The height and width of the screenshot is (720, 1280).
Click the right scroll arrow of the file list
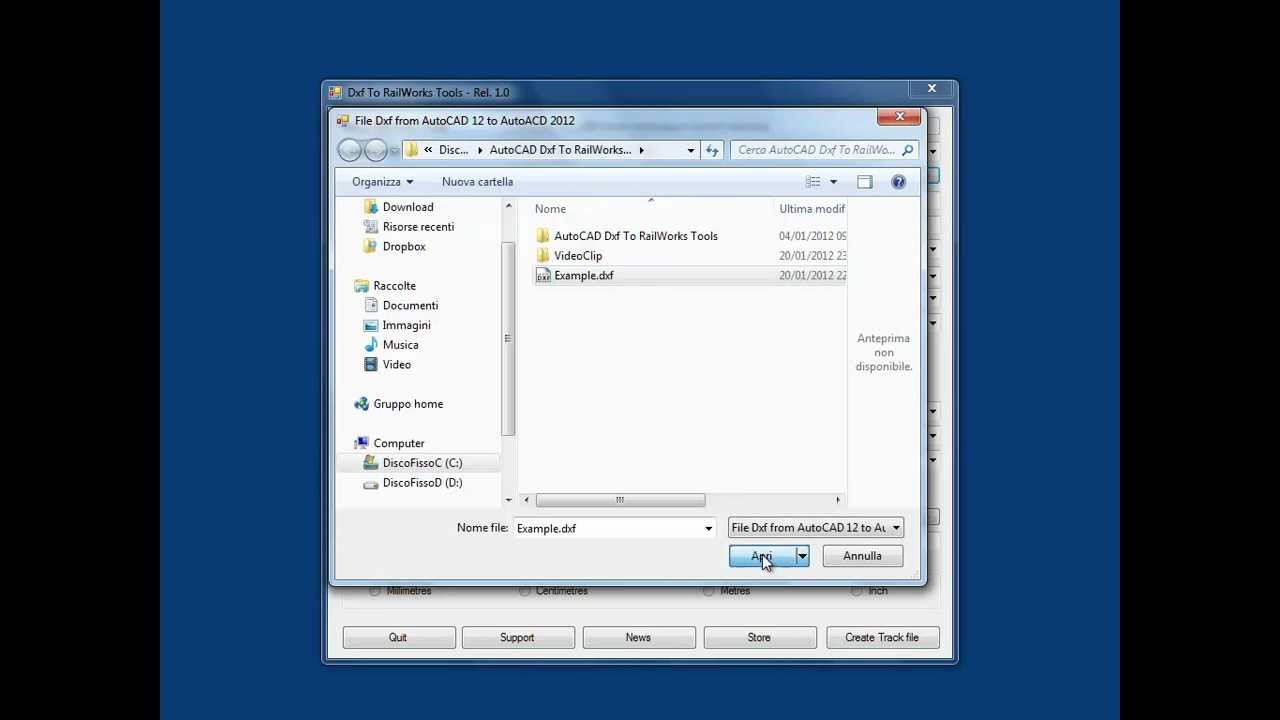coord(838,500)
